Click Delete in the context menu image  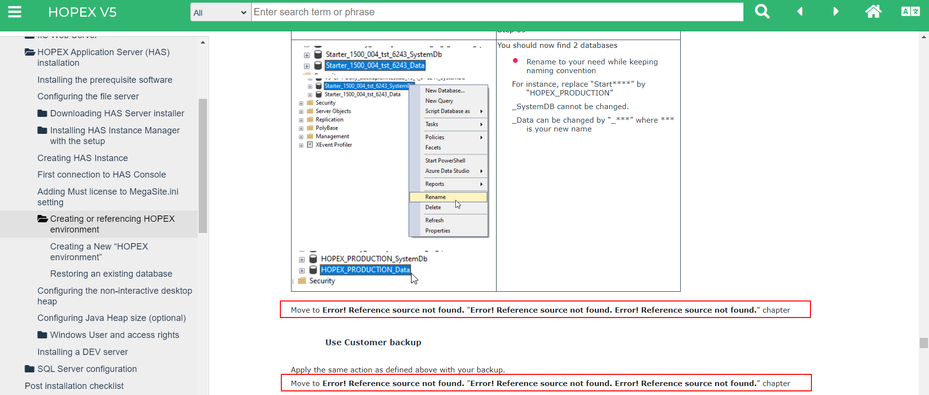pos(433,207)
